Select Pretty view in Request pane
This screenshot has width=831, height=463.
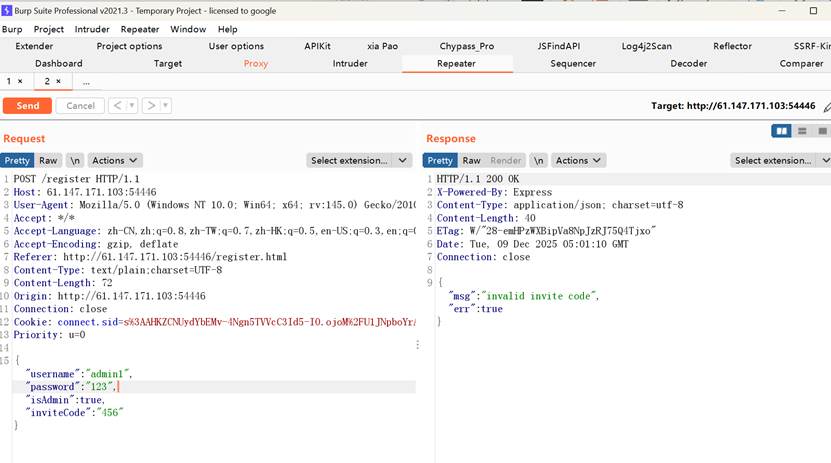(17, 160)
